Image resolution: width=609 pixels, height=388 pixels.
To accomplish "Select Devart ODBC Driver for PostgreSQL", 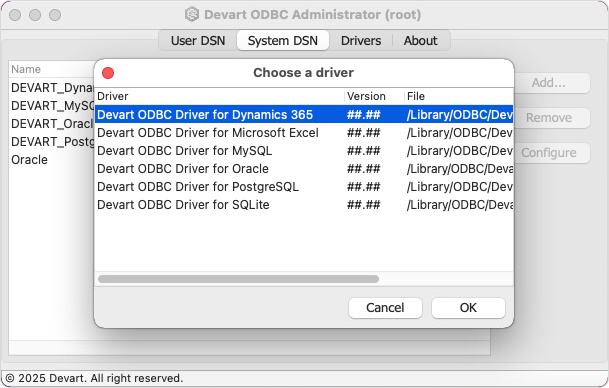I will point(304,187).
